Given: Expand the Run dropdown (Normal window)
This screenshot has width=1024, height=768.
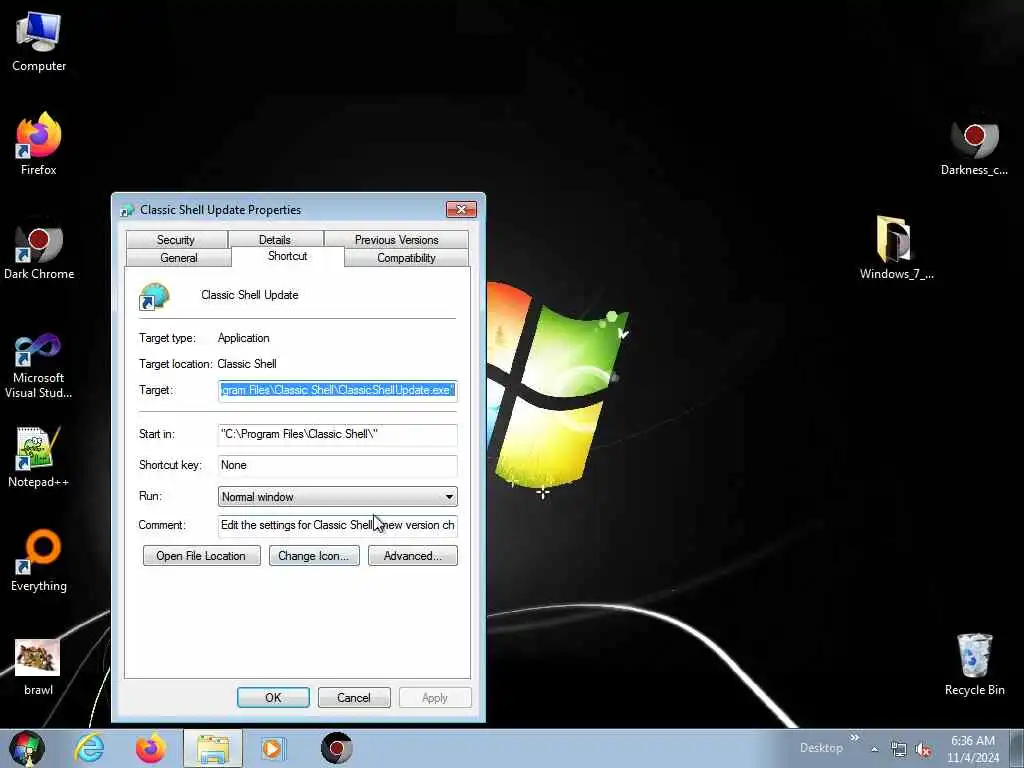Looking at the screenshot, I should pyautogui.click(x=338, y=496).
